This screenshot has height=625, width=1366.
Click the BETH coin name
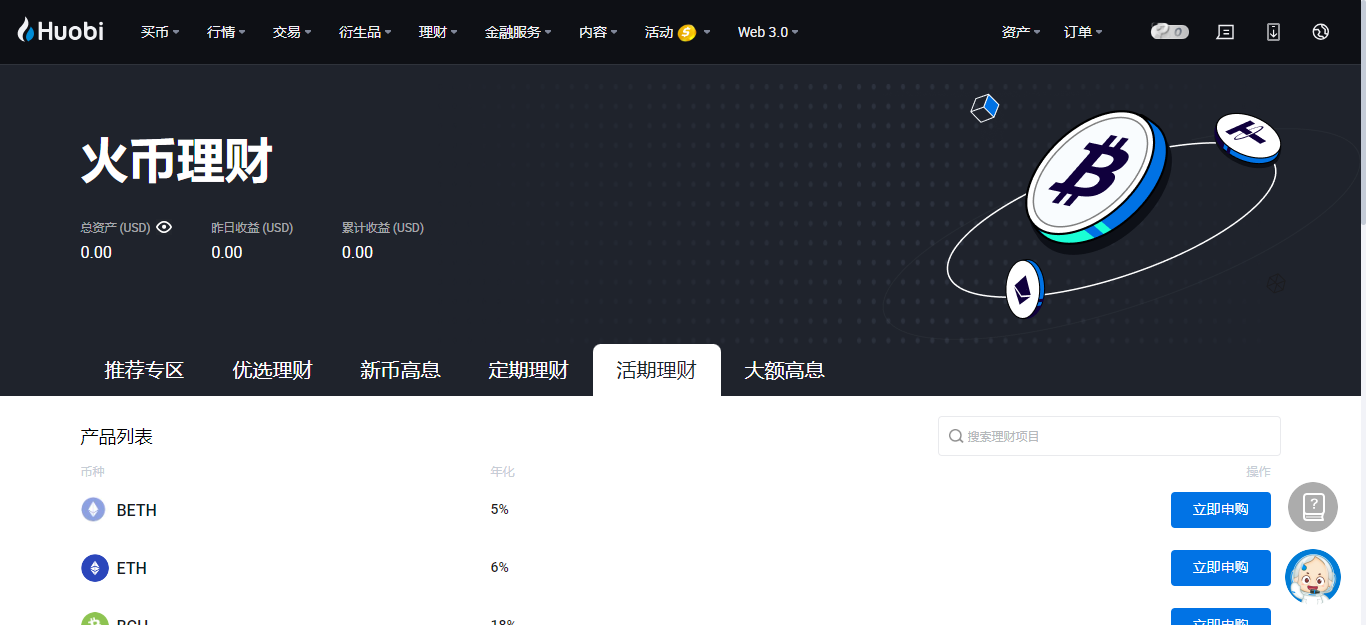(137, 510)
